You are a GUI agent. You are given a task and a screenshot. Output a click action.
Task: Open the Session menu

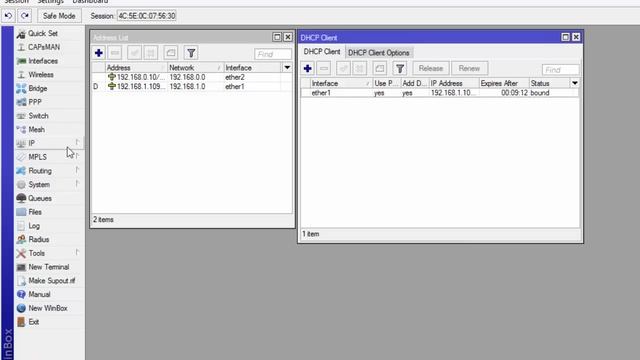point(16,2)
